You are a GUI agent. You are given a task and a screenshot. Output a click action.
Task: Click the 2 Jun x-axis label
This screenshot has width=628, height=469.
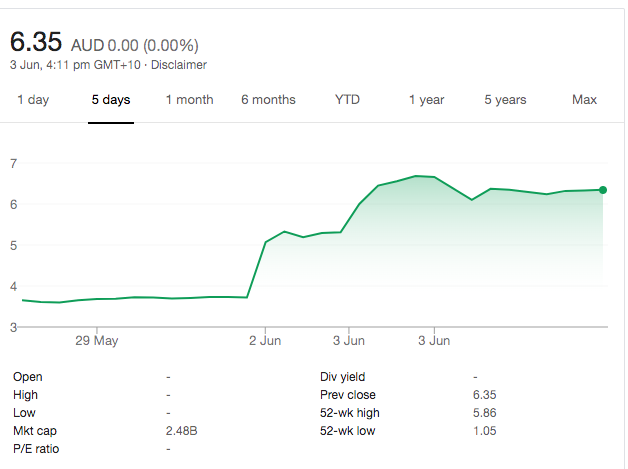(265, 341)
